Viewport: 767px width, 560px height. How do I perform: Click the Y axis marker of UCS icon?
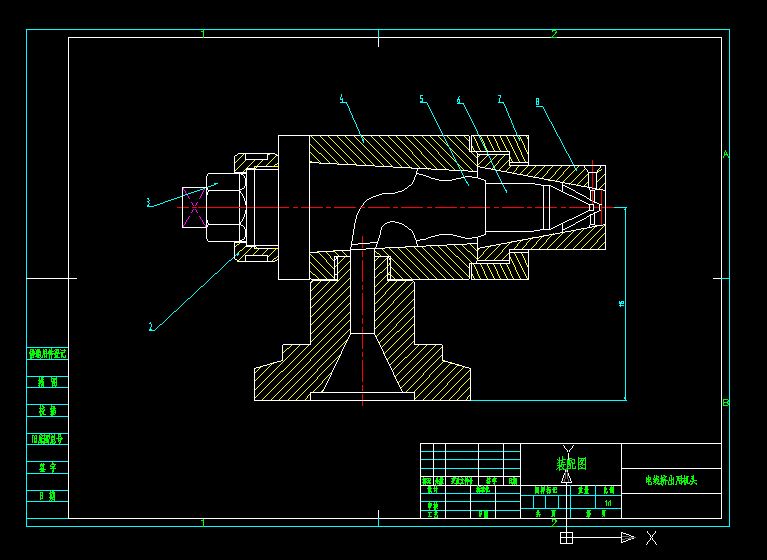pos(568,449)
